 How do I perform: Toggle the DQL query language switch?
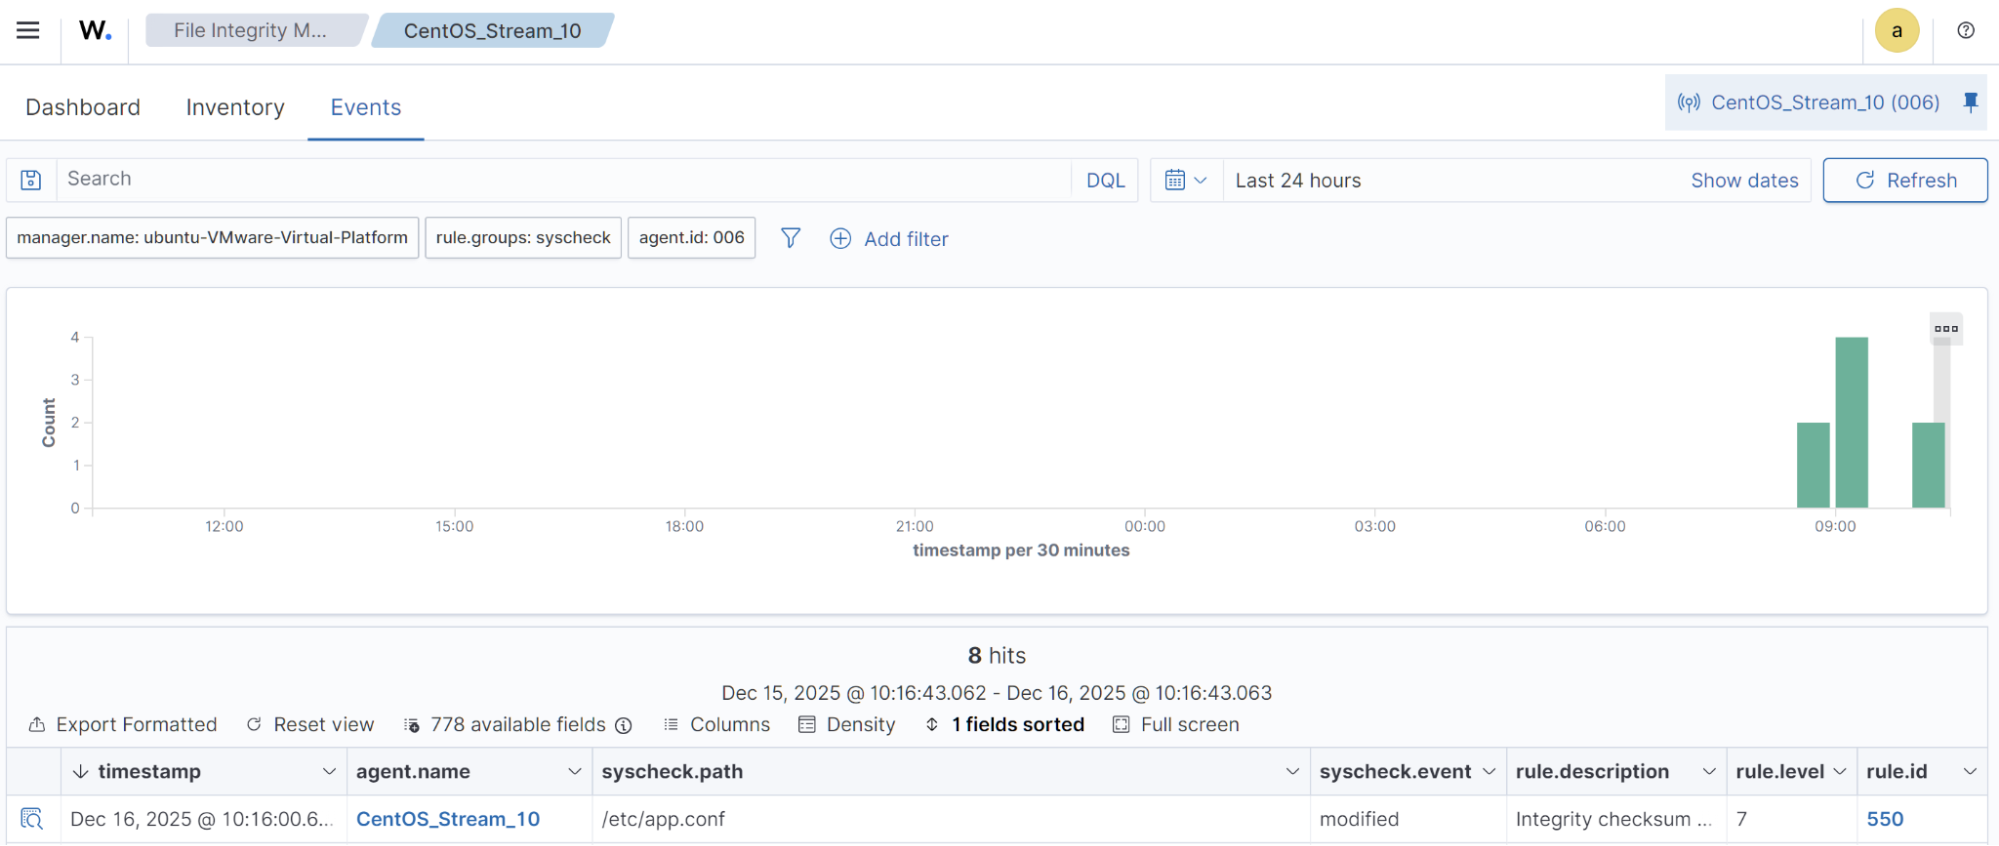[1105, 180]
